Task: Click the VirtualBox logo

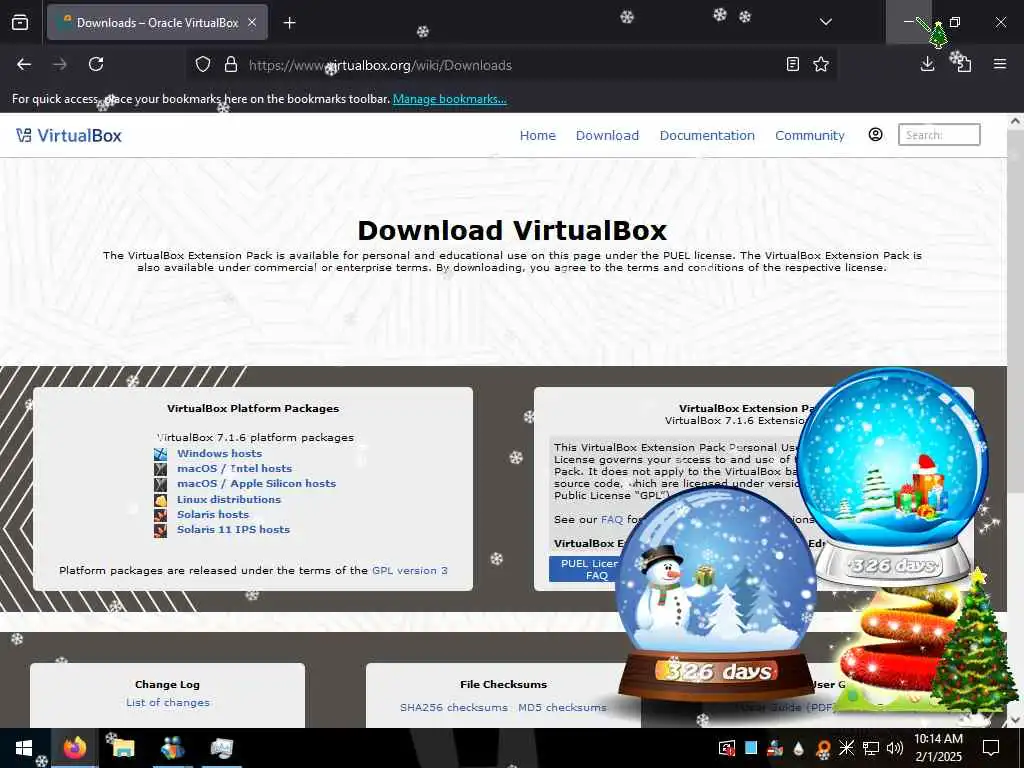Action: [69, 136]
